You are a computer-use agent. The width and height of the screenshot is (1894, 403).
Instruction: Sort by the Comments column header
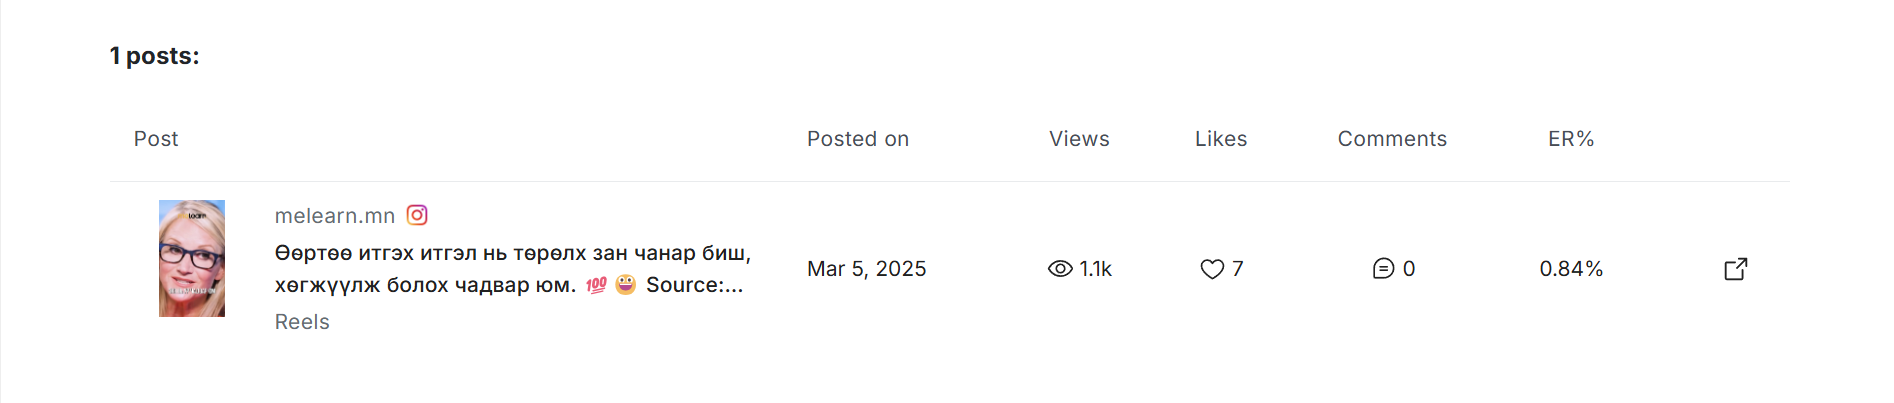pyautogui.click(x=1392, y=139)
